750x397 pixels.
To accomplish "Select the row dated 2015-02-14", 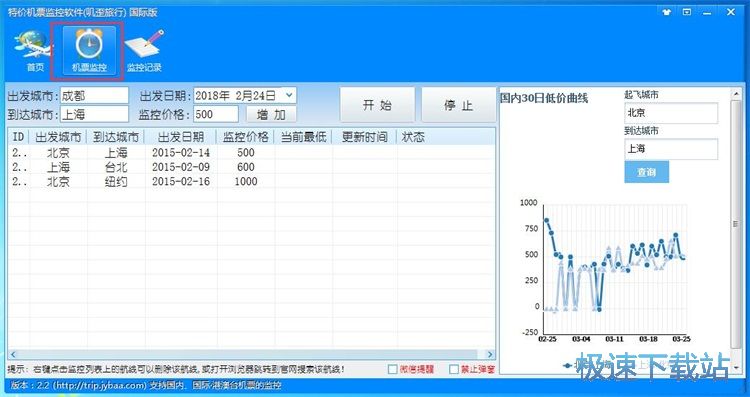I will pyautogui.click(x=252, y=153).
